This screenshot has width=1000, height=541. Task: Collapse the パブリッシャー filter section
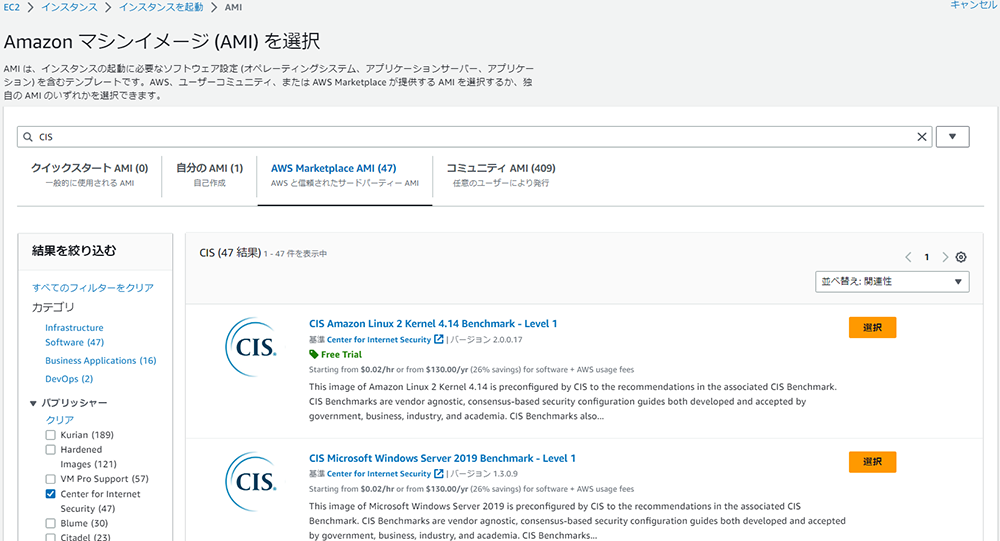coord(35,403)
